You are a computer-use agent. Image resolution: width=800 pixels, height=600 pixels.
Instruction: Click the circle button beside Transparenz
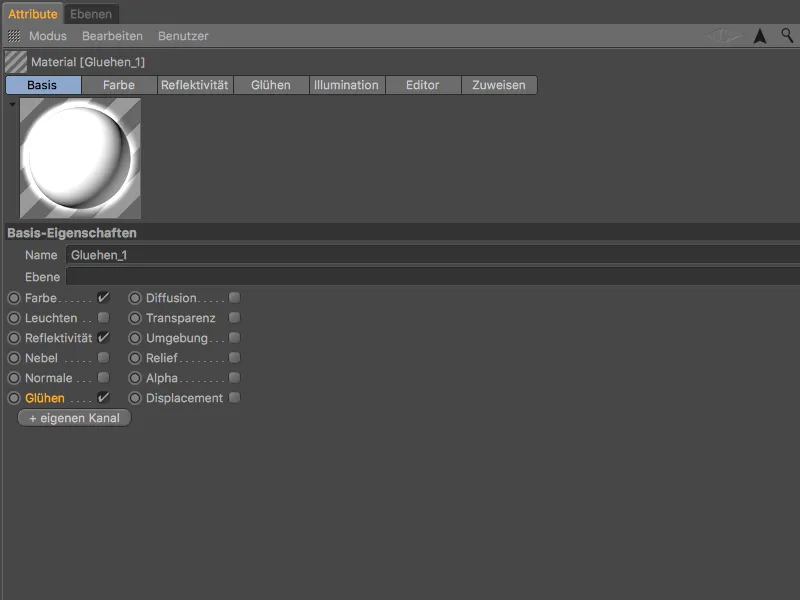click(x=135, y=318)
